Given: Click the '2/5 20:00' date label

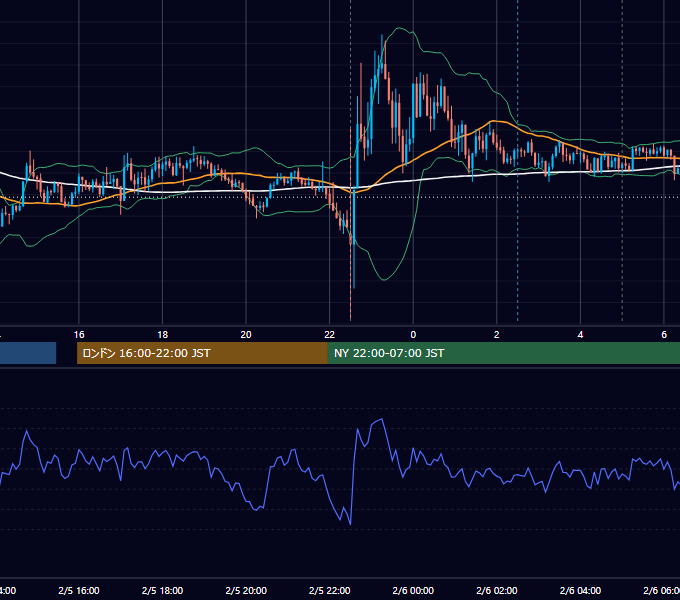Looking at the screenshot, I should (x=246, y=590).
